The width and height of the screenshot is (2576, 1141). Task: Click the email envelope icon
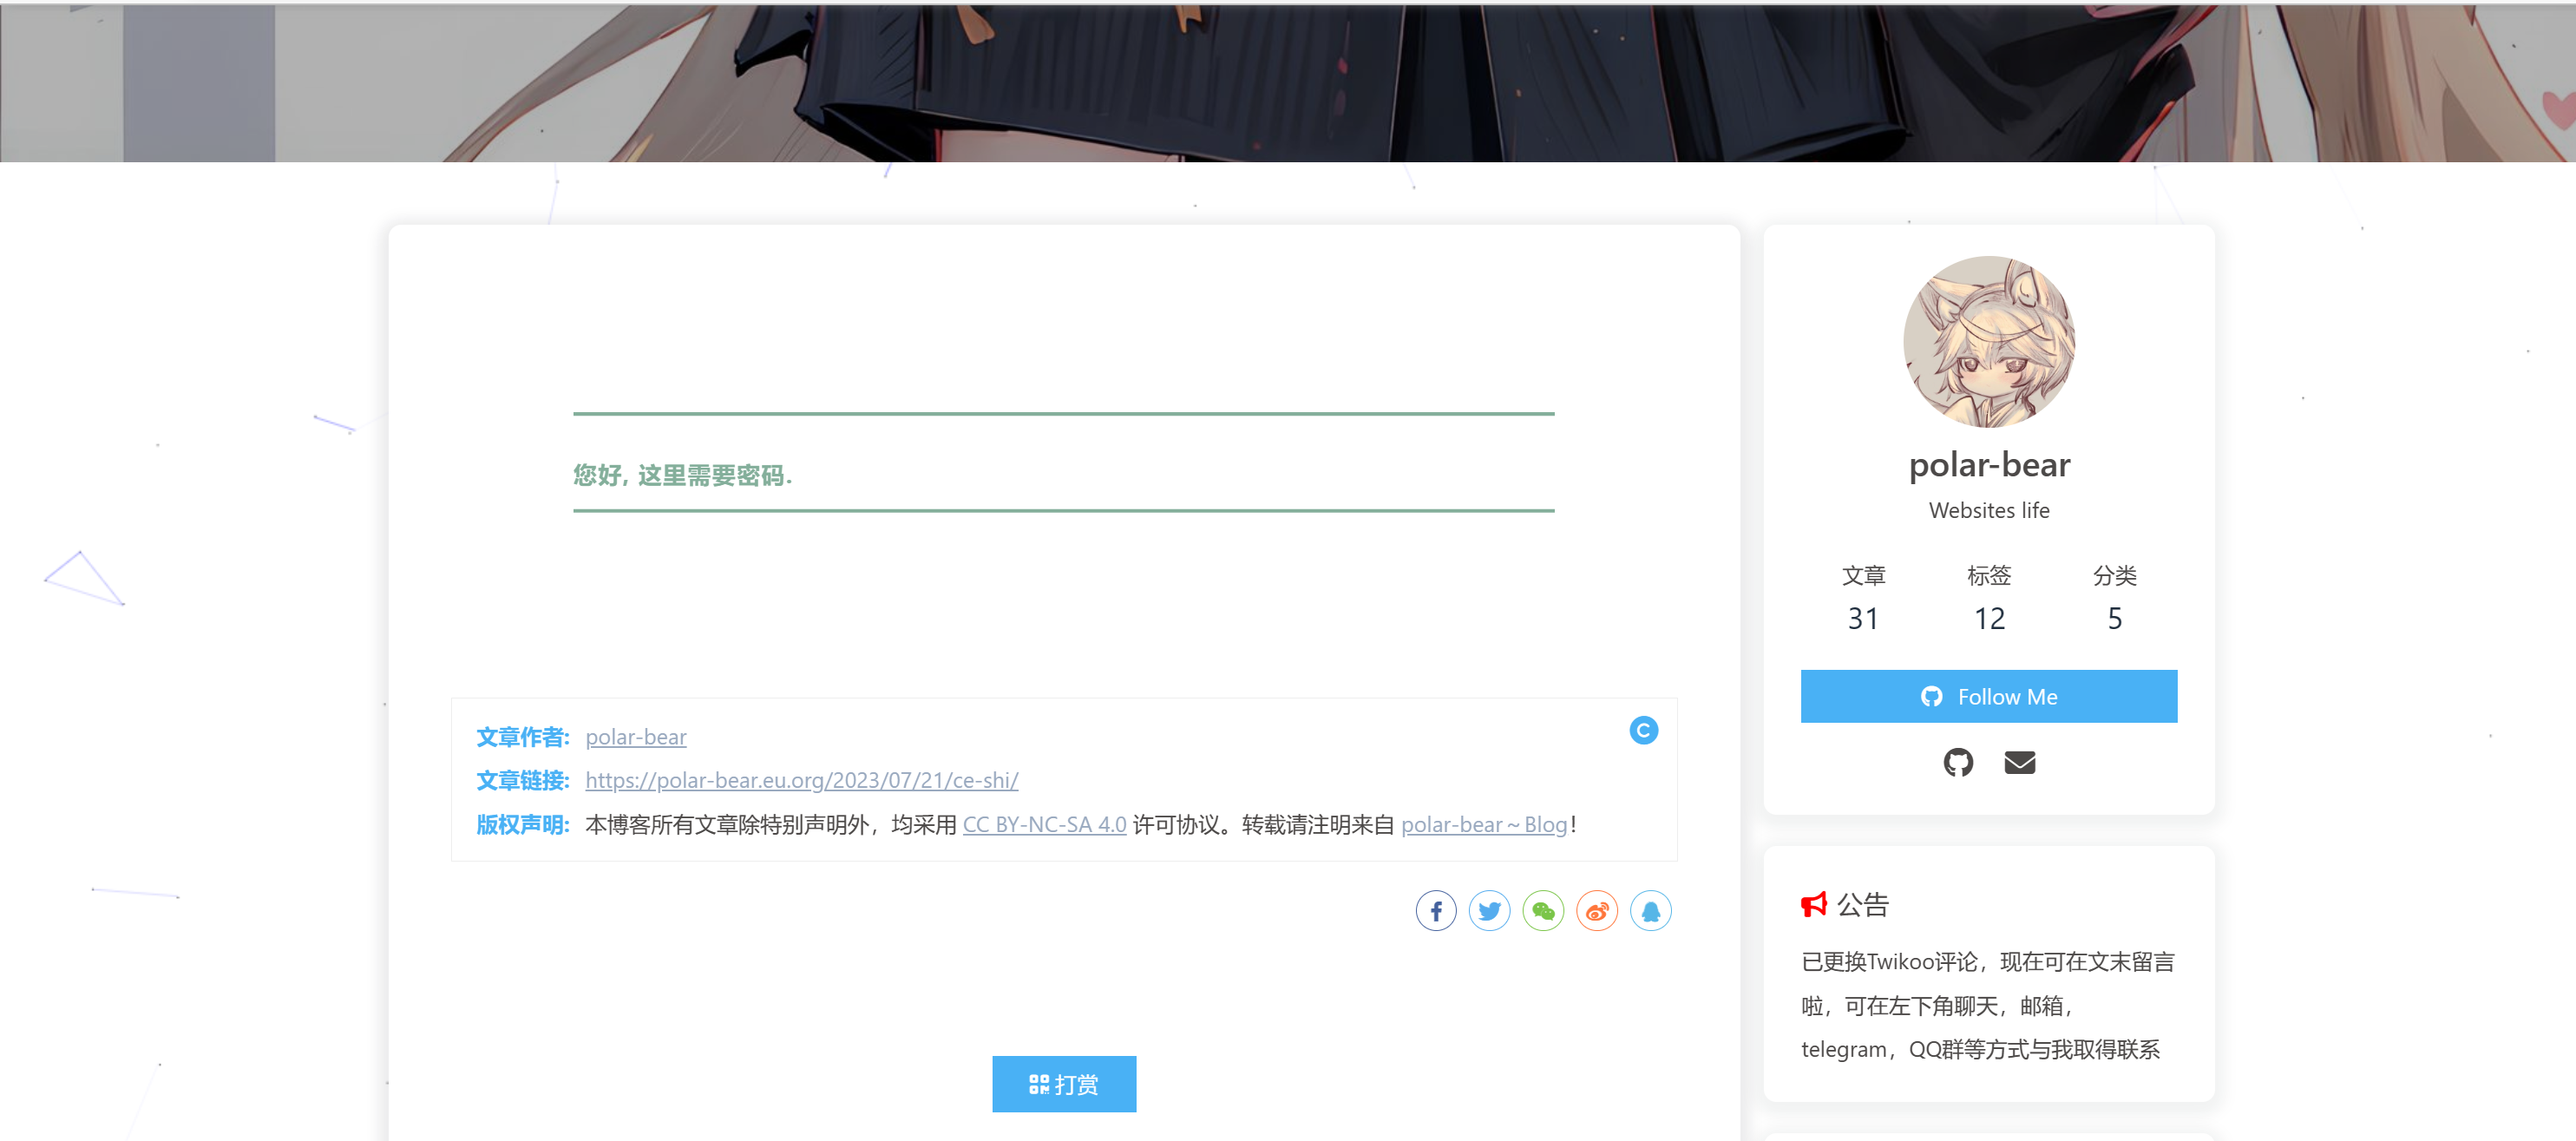click(x=2019, y=763)
